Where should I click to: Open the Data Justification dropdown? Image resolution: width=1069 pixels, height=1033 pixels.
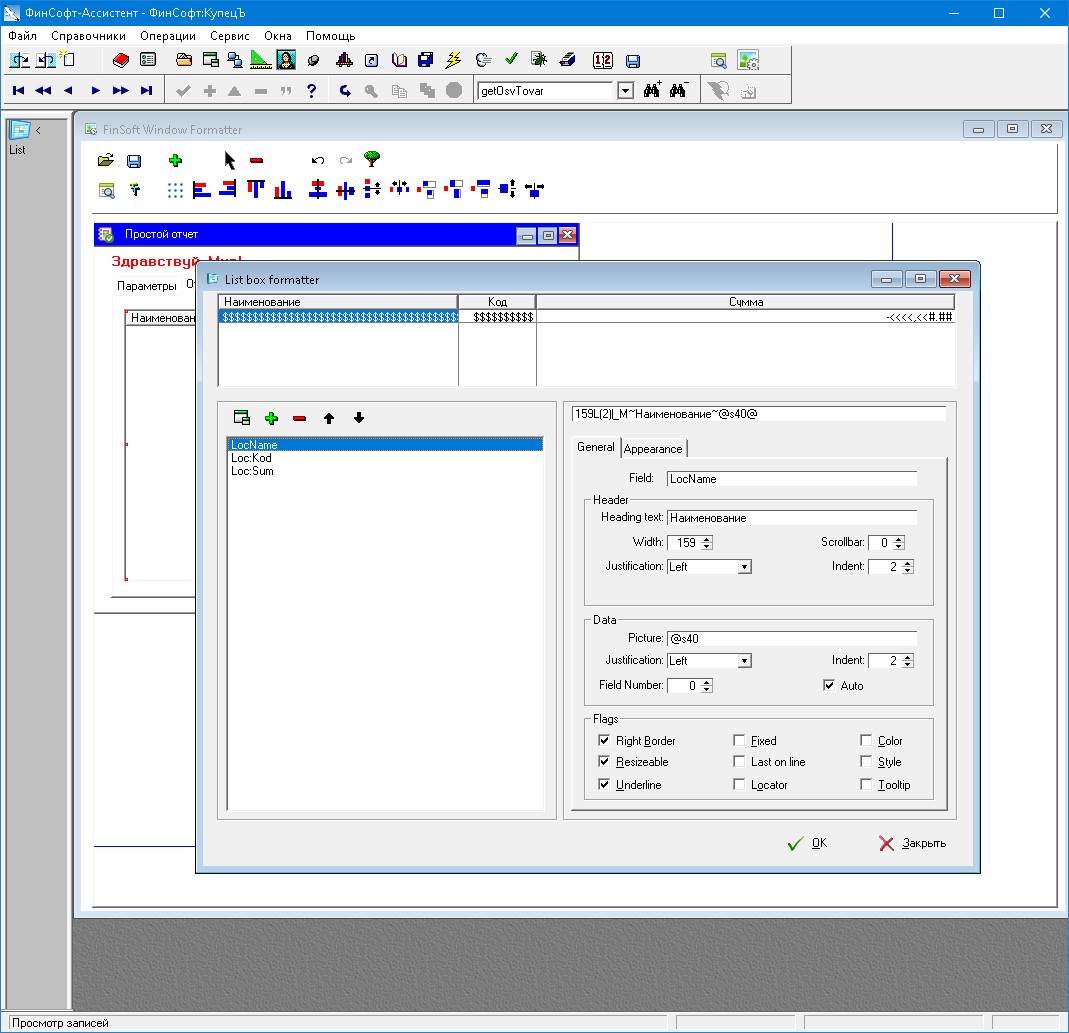pyautogui.click(x=744, y=661)
